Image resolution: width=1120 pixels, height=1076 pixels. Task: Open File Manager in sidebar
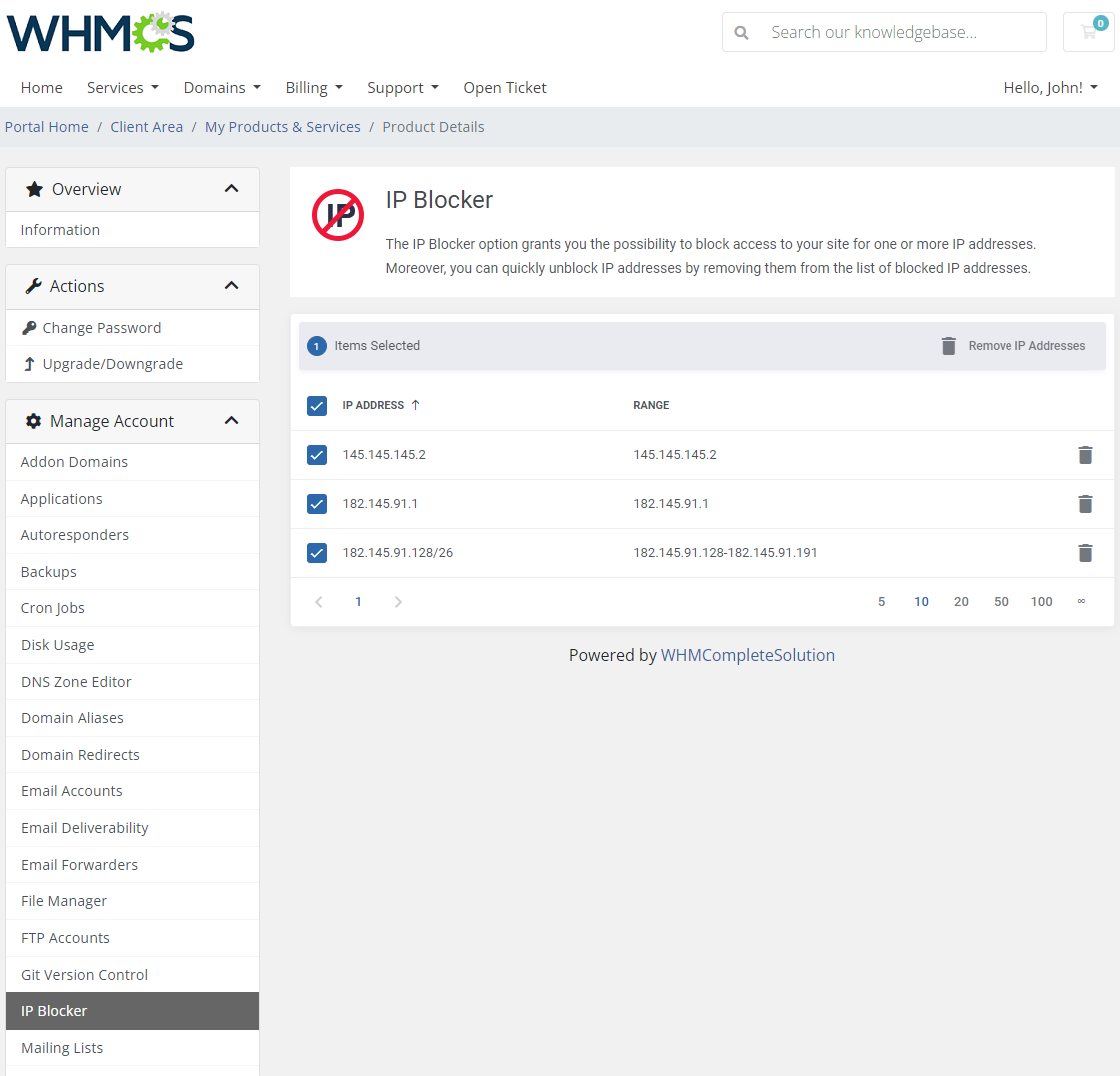coord(132,901)
